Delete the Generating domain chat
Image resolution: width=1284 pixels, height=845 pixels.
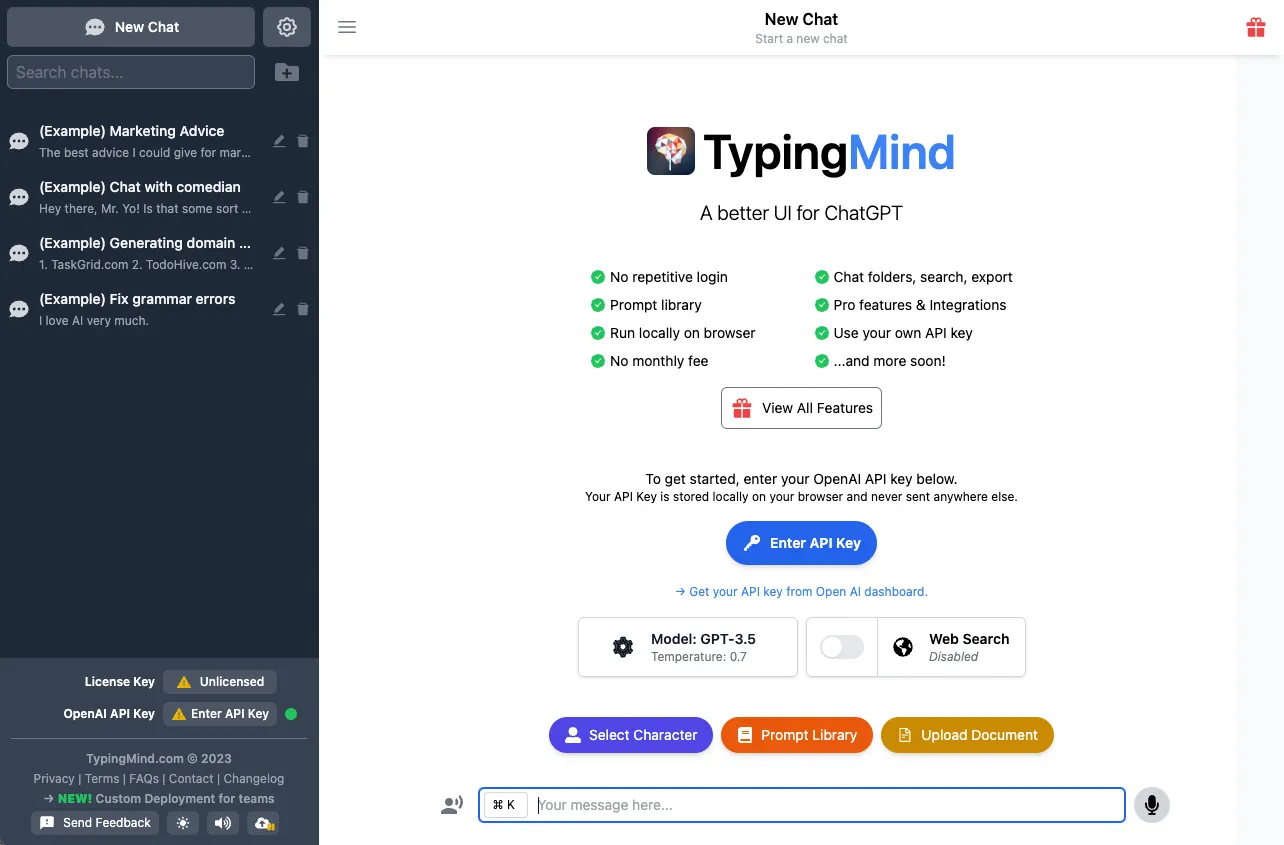coord(303,253)
